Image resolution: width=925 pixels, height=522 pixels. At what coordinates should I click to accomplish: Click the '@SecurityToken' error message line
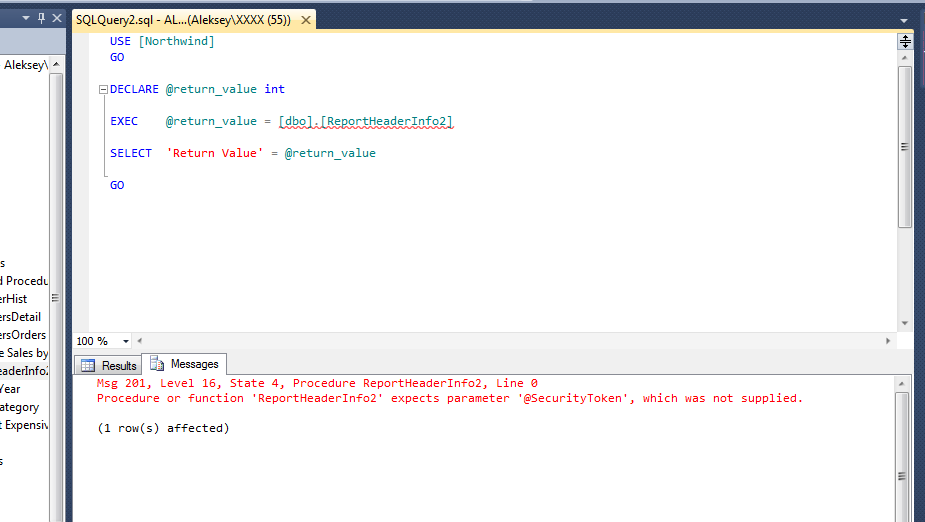tap(450, 398)
